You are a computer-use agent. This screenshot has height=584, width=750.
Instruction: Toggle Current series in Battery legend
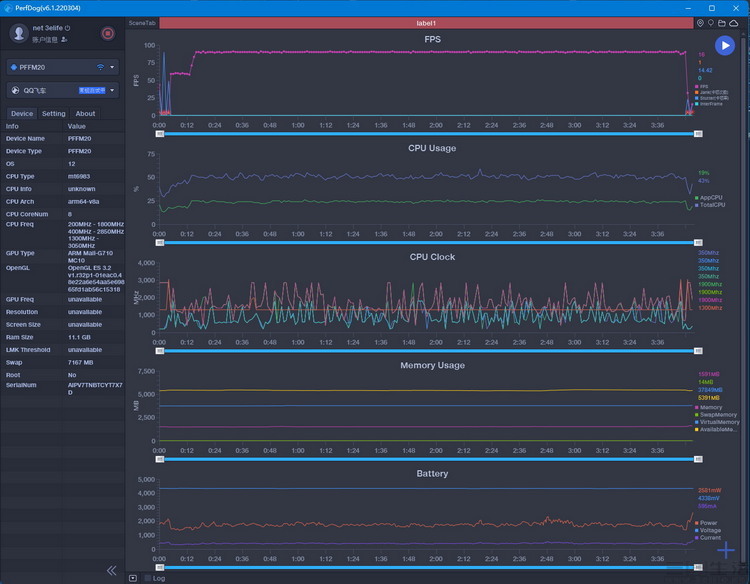[x=707, y=538]
